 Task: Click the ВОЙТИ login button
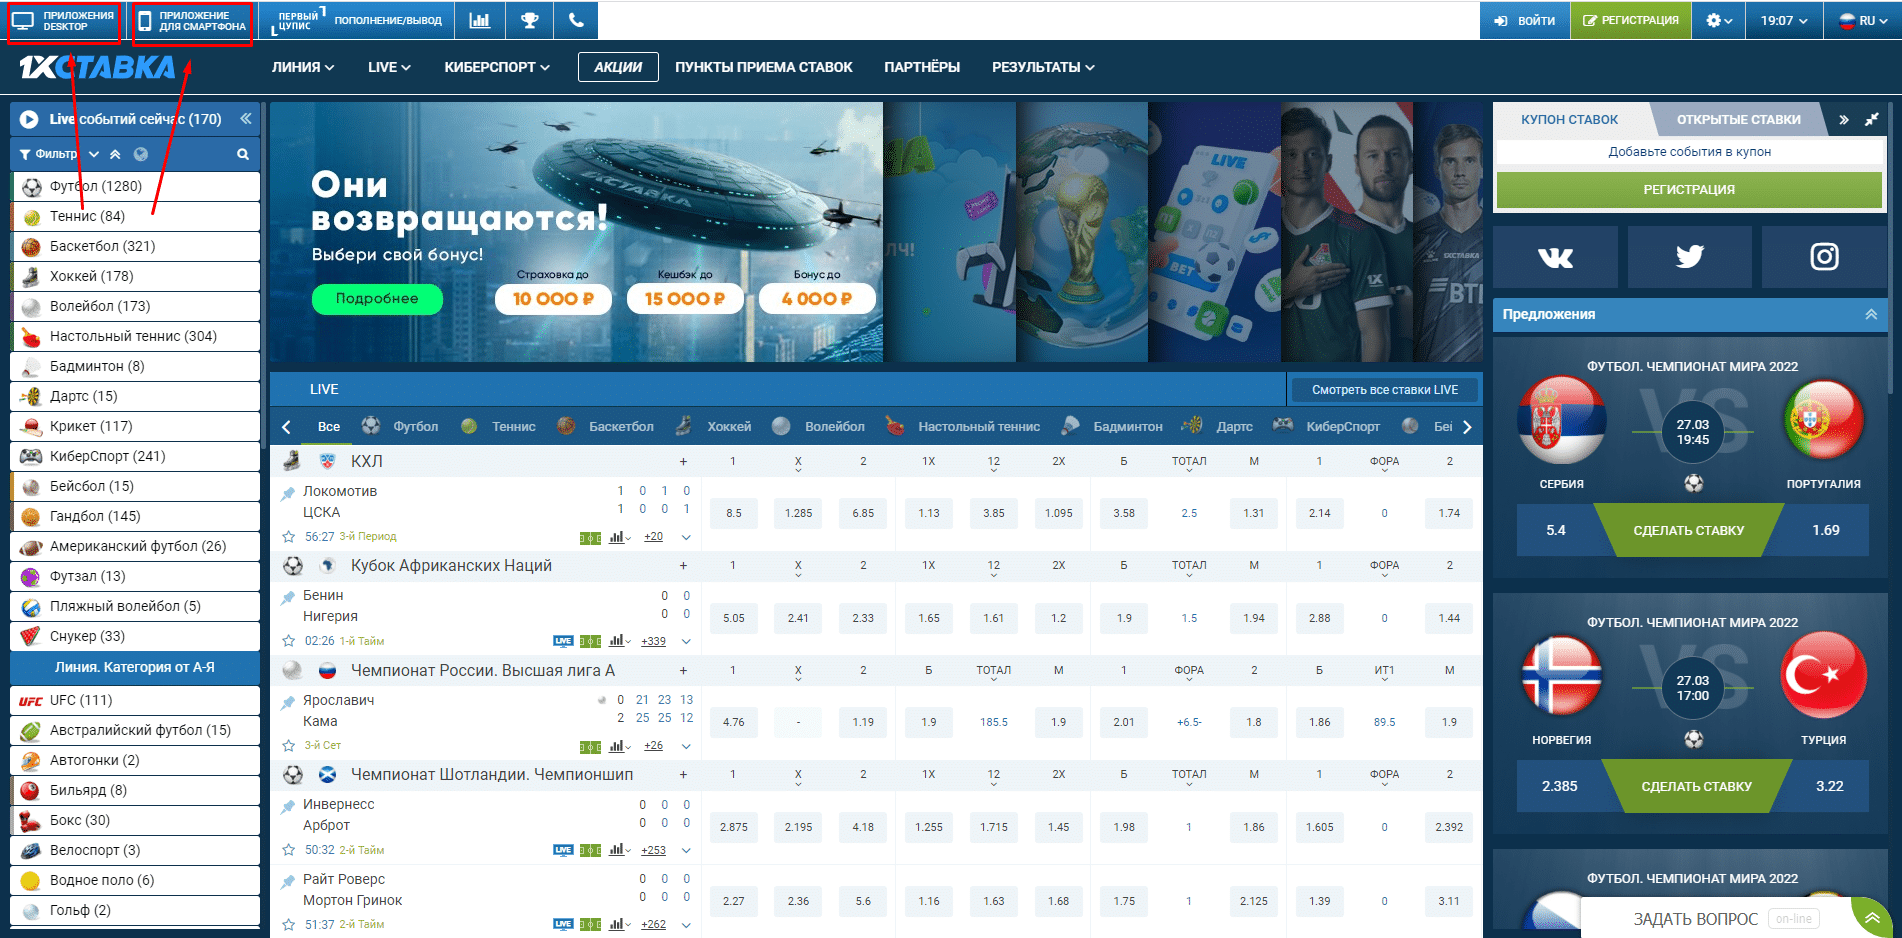pyautogui.click(x=1525, y=20)
